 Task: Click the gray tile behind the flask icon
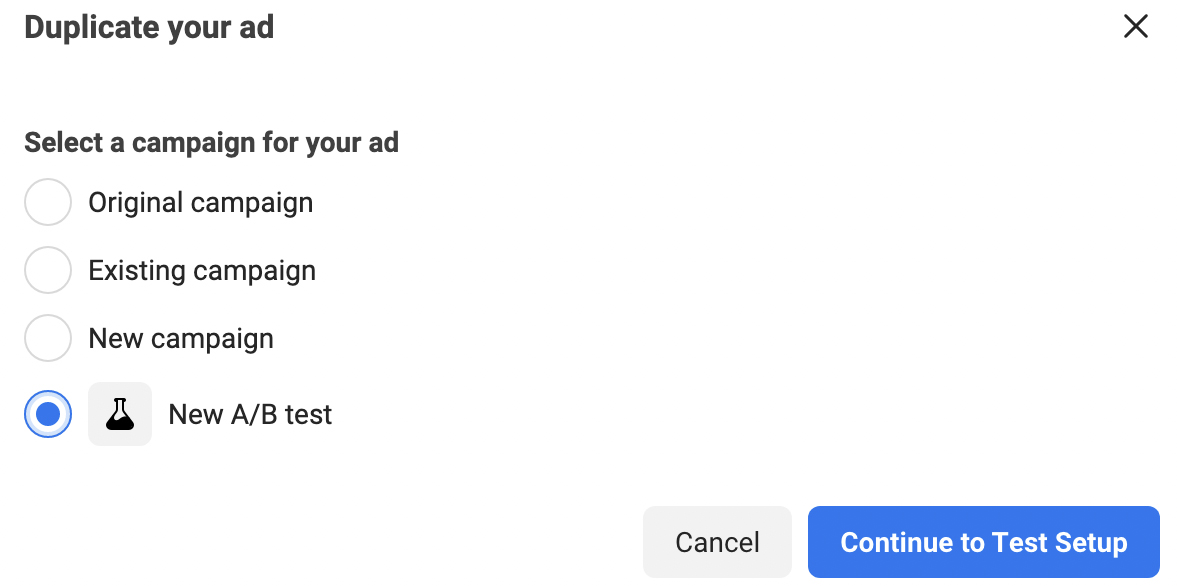tap(120, 414)
